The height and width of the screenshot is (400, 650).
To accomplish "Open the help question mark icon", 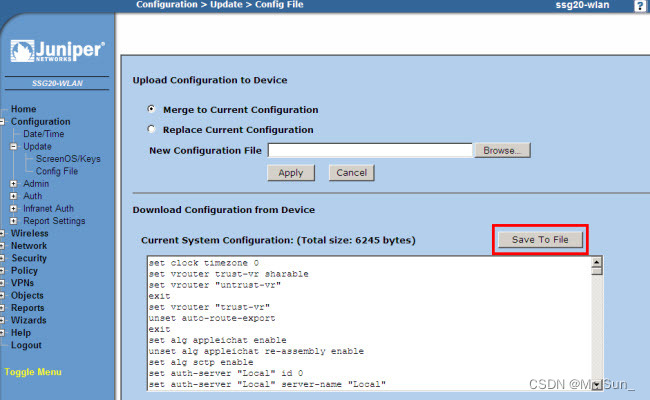I will coord(639,6).
